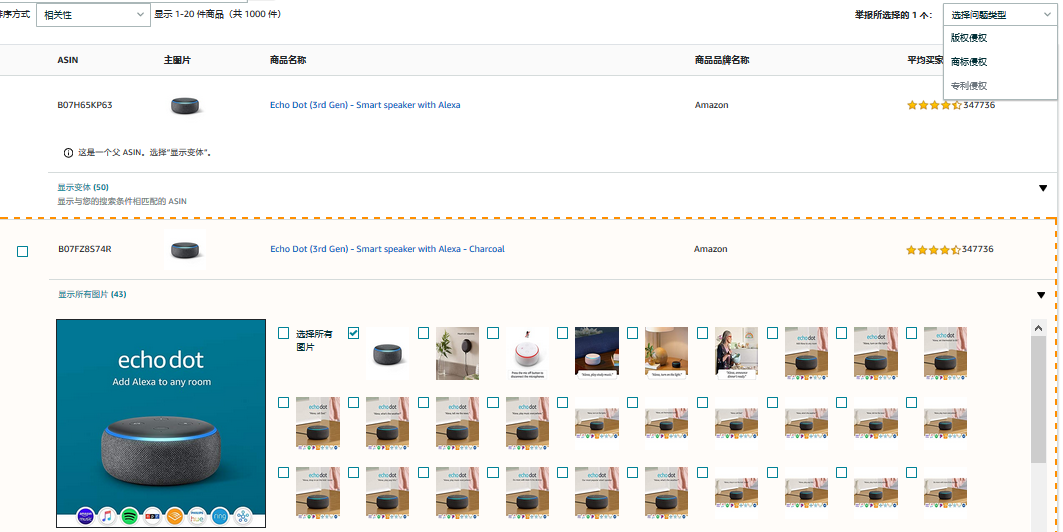Click ASIN text B07FZ8S74R

pyautogui.click(x=85, y=249)
